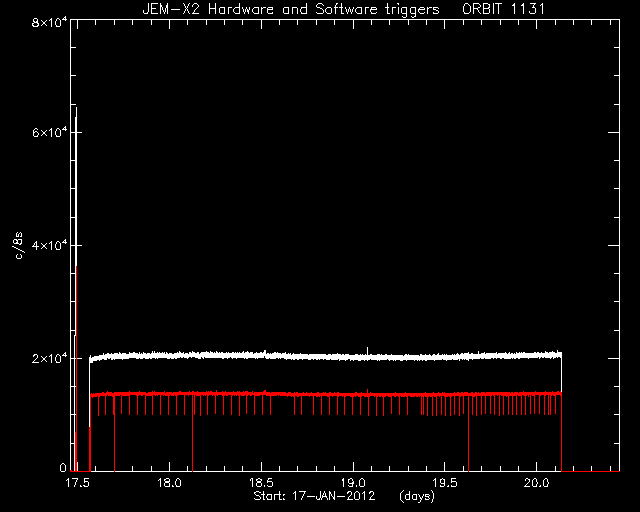This screenshot has width=640, height=512.
Task: Click the 19.5 x-axis tick label
Action: [x=445, y=483]
